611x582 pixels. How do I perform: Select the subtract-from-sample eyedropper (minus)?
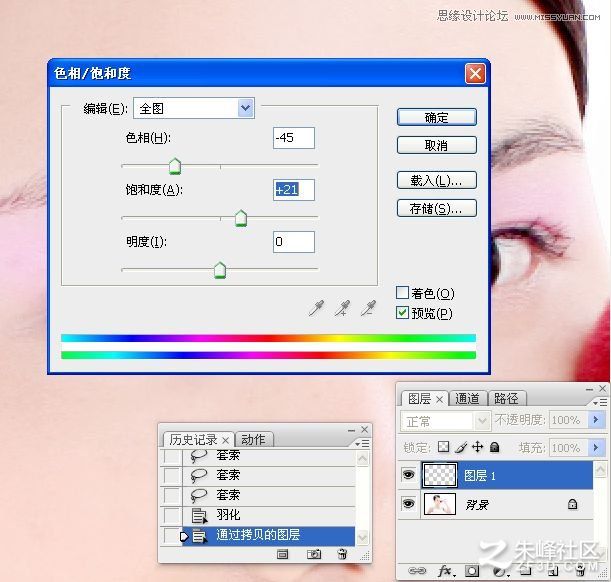368,308
